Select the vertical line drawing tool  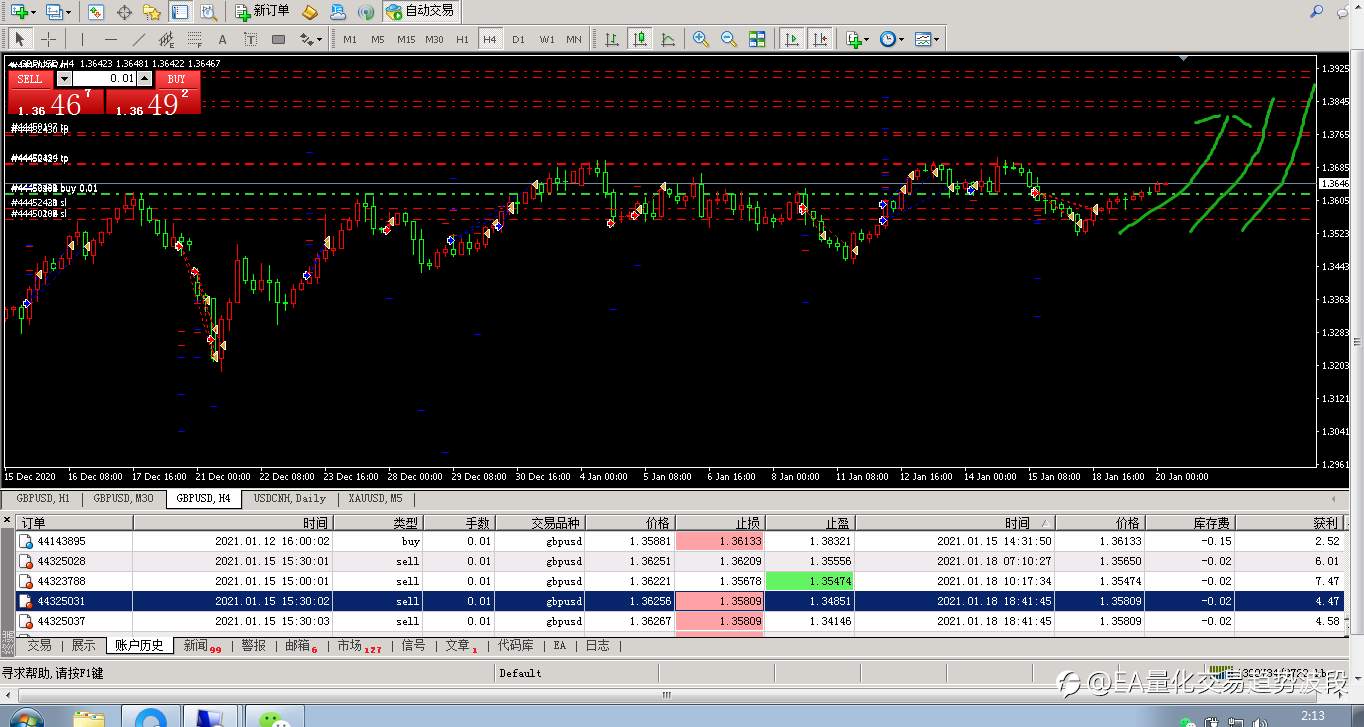coord(82,39)
